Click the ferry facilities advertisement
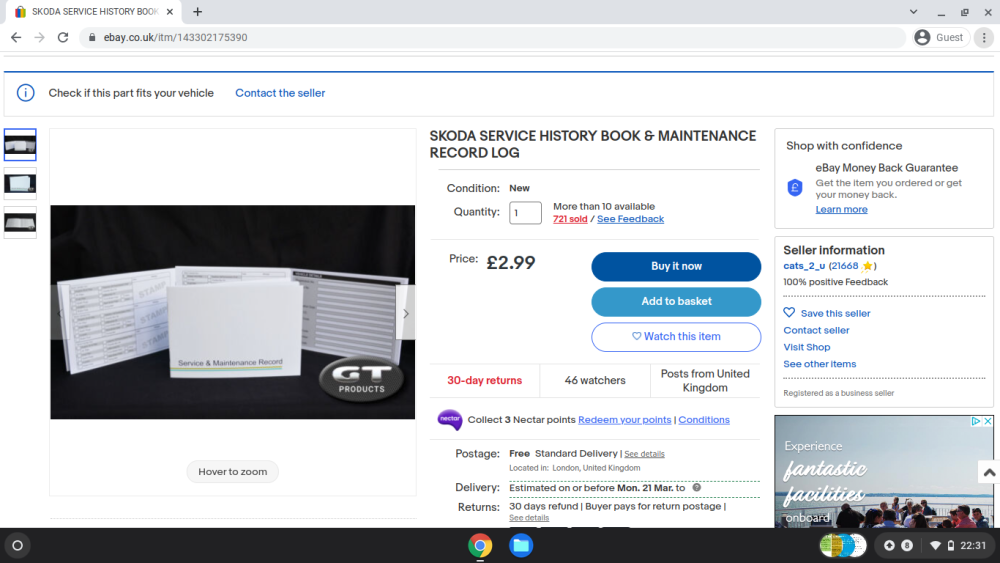Screen dimensions: 1000x563 click(x=883, y=472)
